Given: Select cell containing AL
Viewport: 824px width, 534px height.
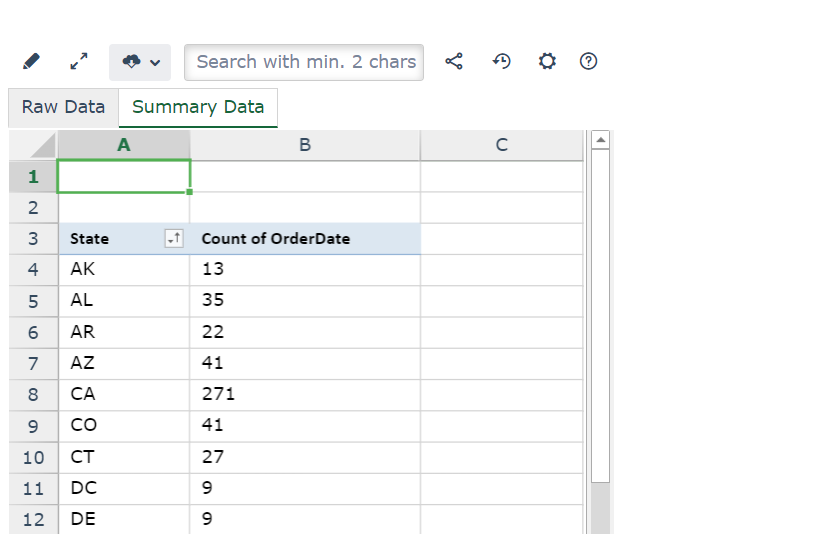Looking at the screenshot, I should point(123,301).
